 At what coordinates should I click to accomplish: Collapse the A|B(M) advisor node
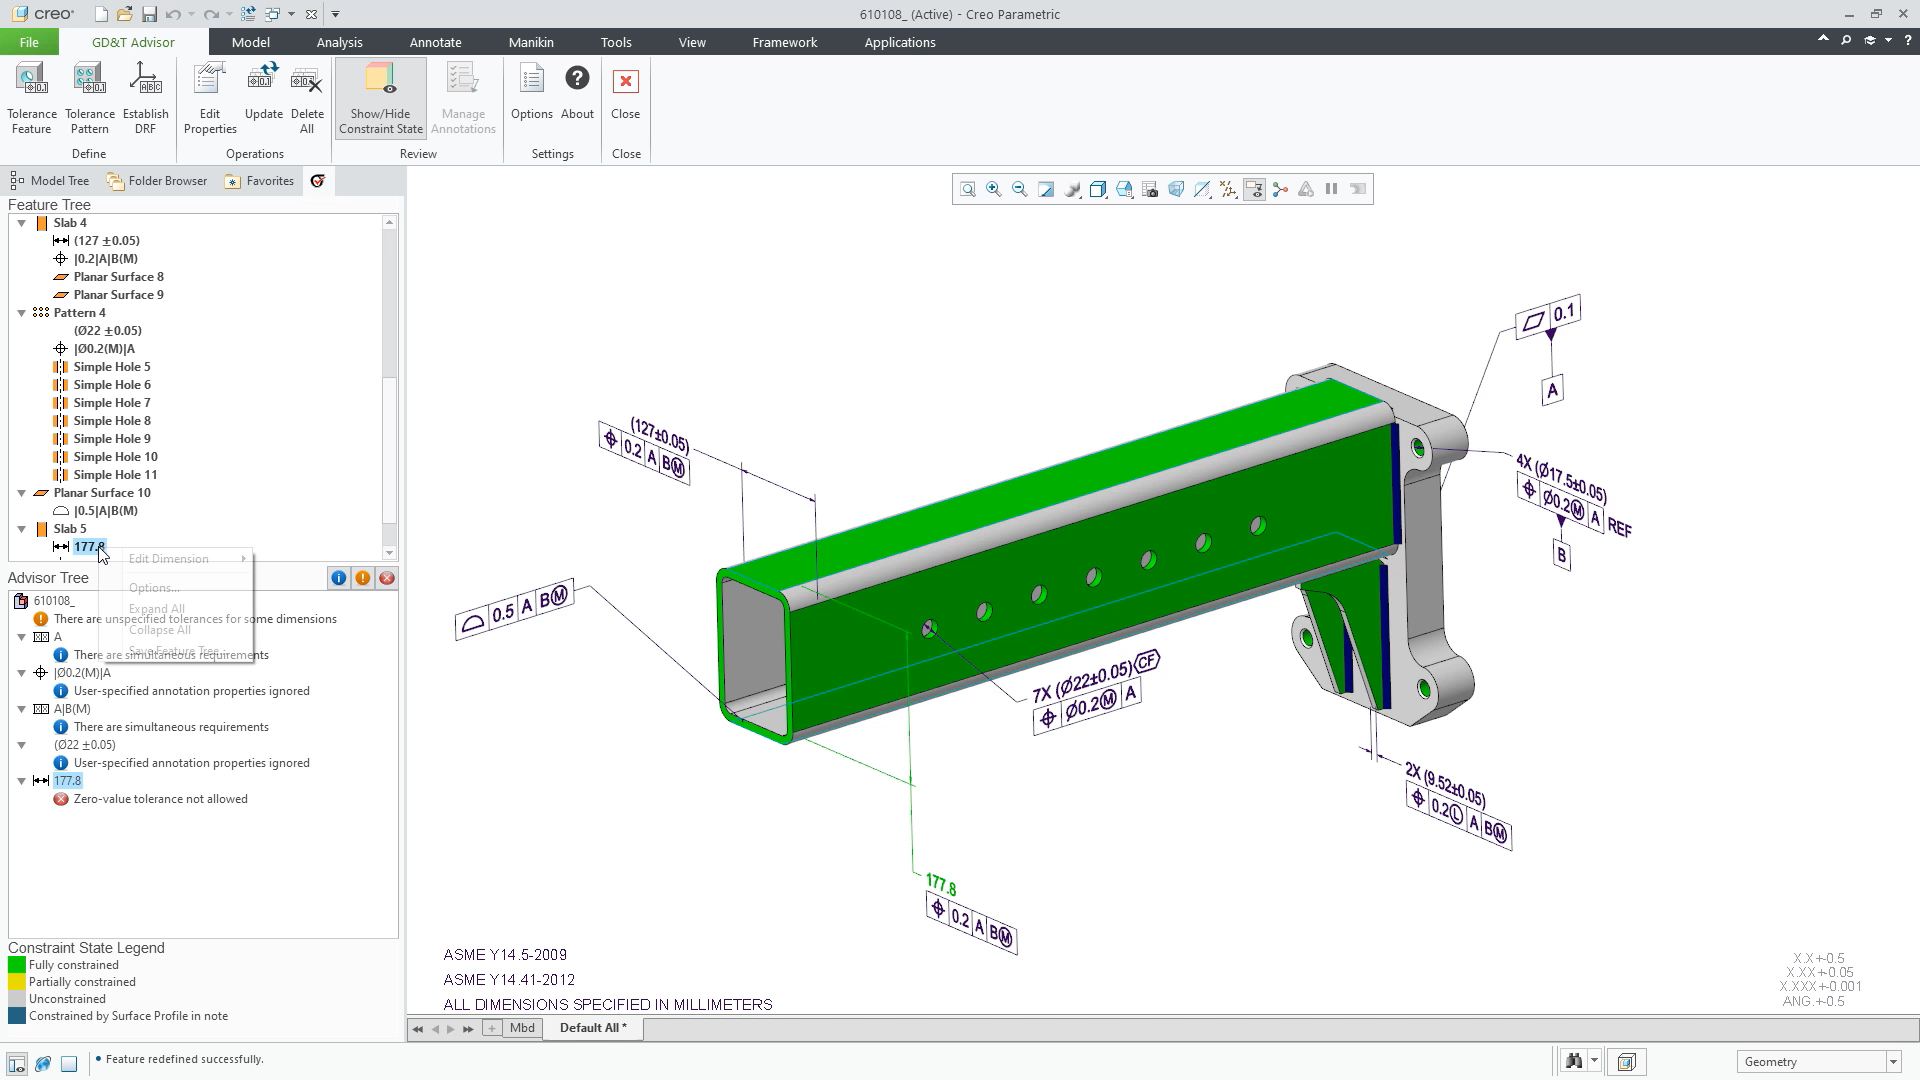[22, 709]
